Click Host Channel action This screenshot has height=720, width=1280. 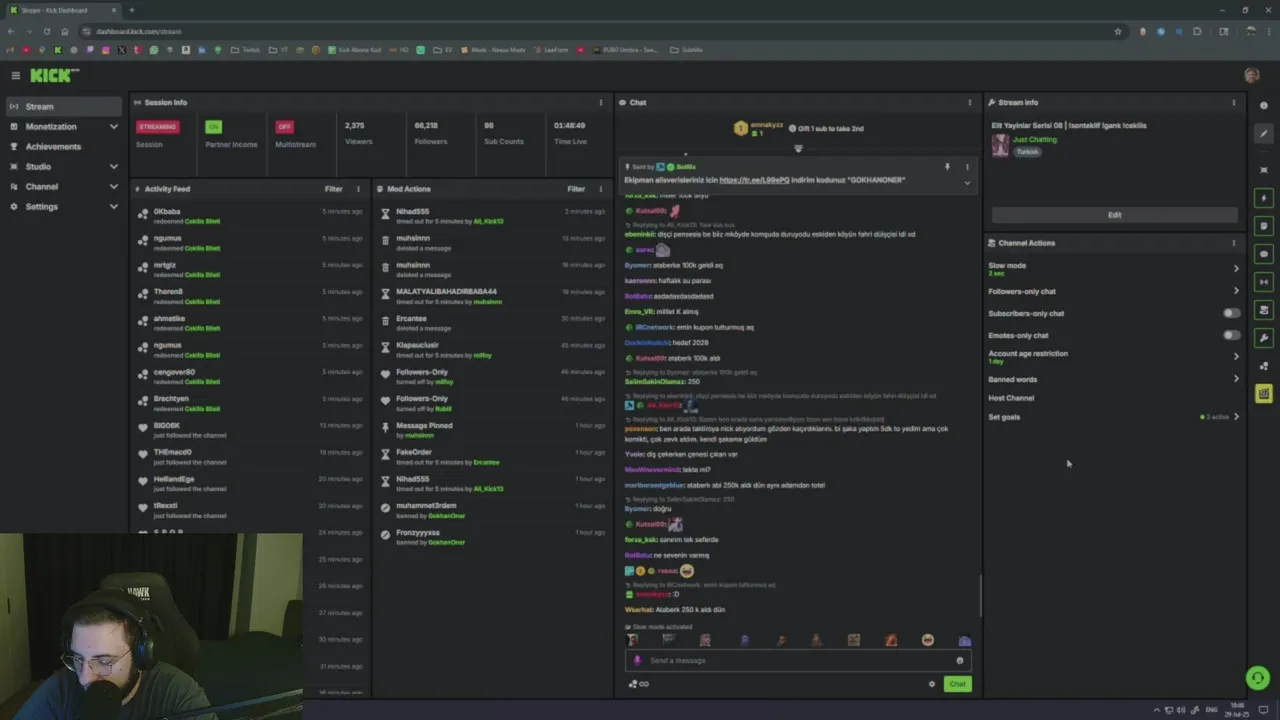1011,398
